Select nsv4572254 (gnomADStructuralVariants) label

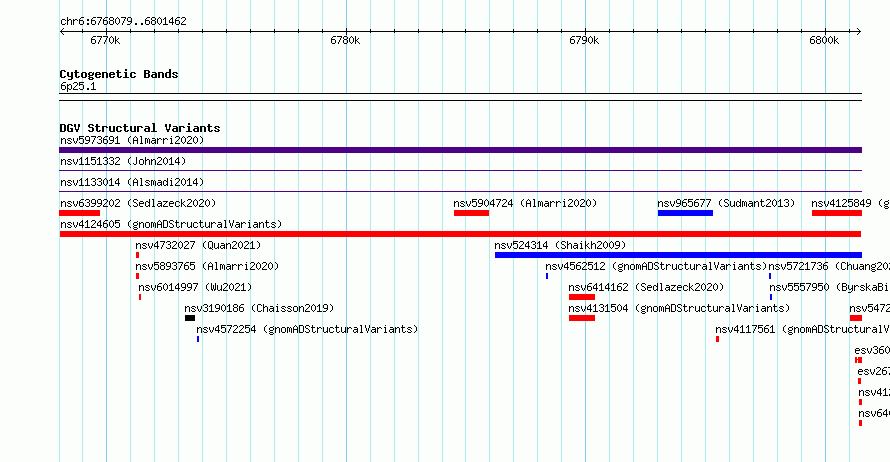click(307, 329)
